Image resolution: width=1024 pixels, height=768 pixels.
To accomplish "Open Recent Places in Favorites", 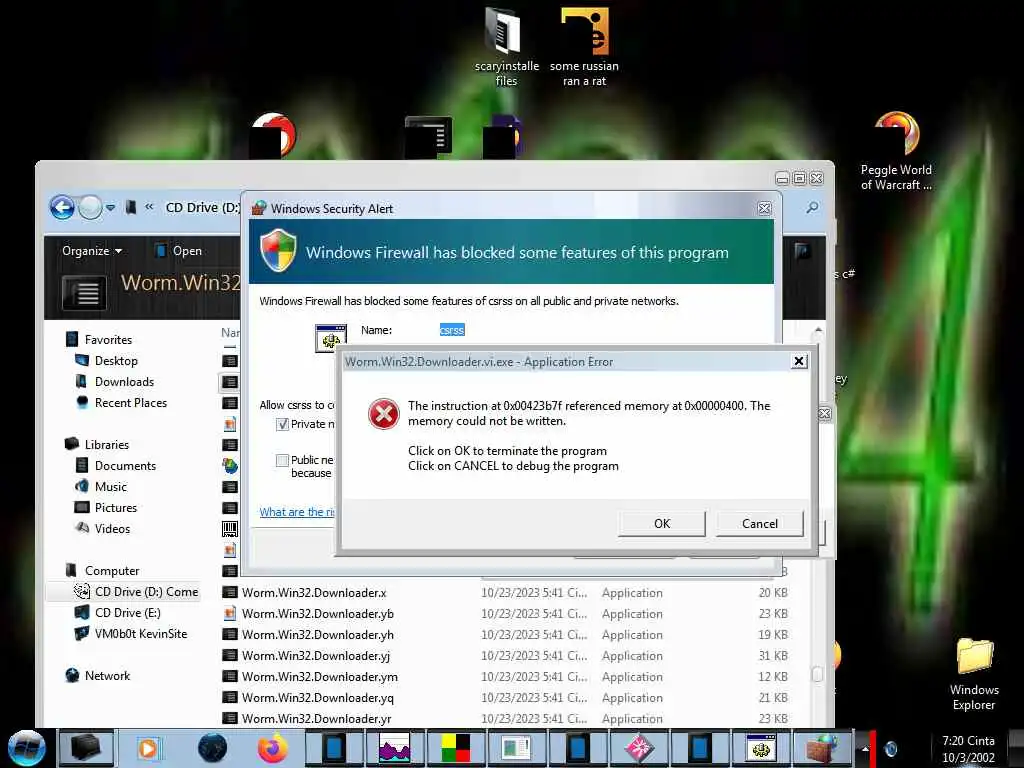I will click(121, 402).
